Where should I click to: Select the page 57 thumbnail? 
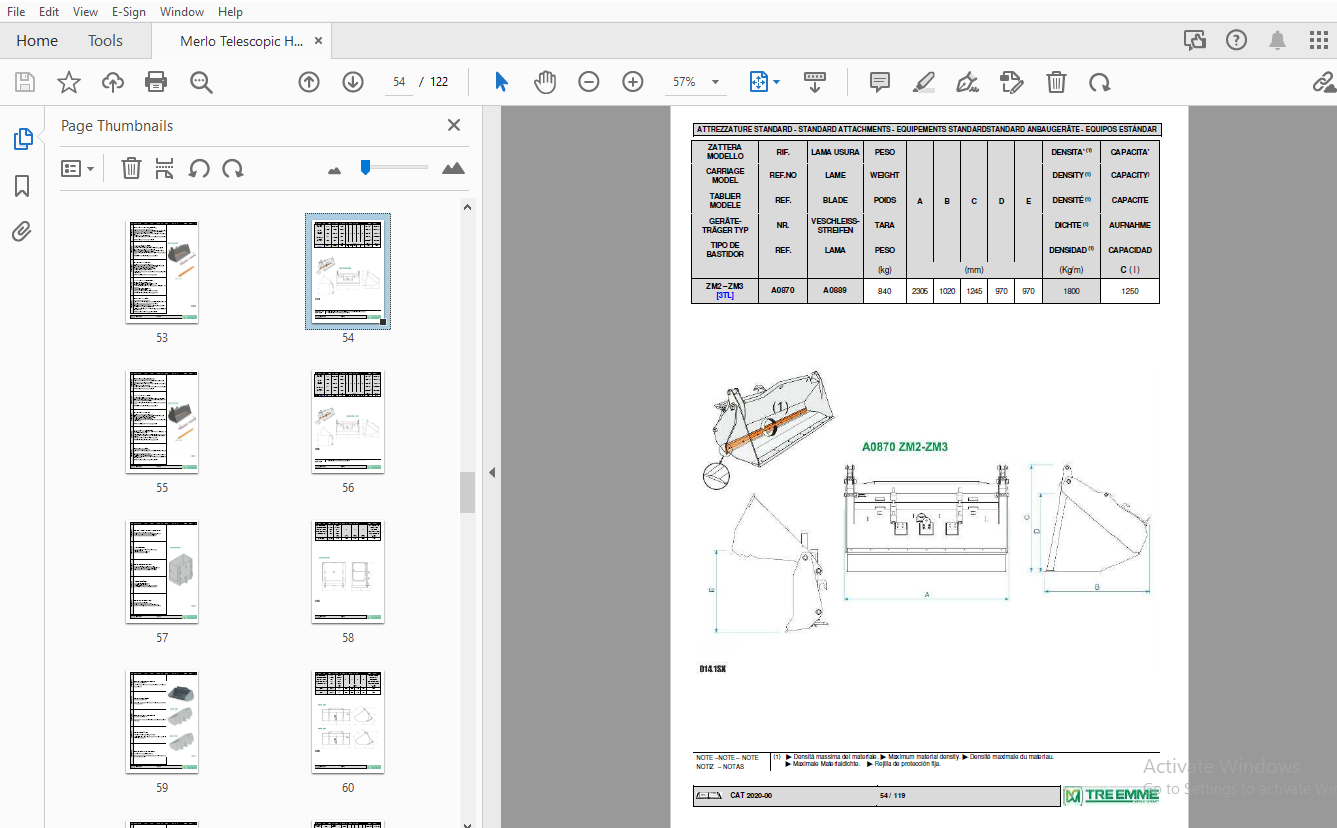point(162,572)
